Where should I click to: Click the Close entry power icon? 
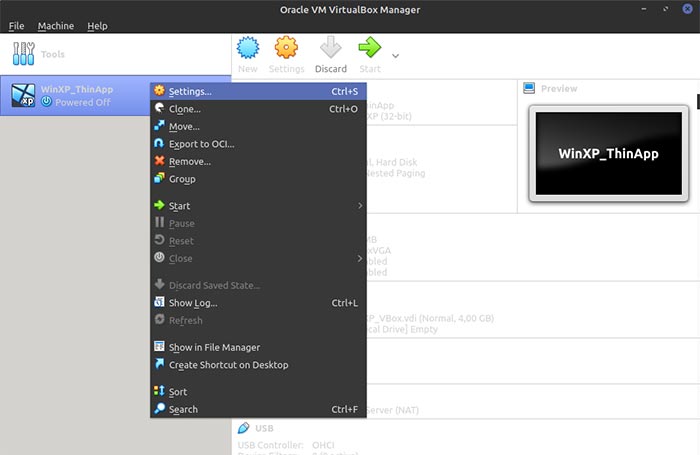[159, 258]
